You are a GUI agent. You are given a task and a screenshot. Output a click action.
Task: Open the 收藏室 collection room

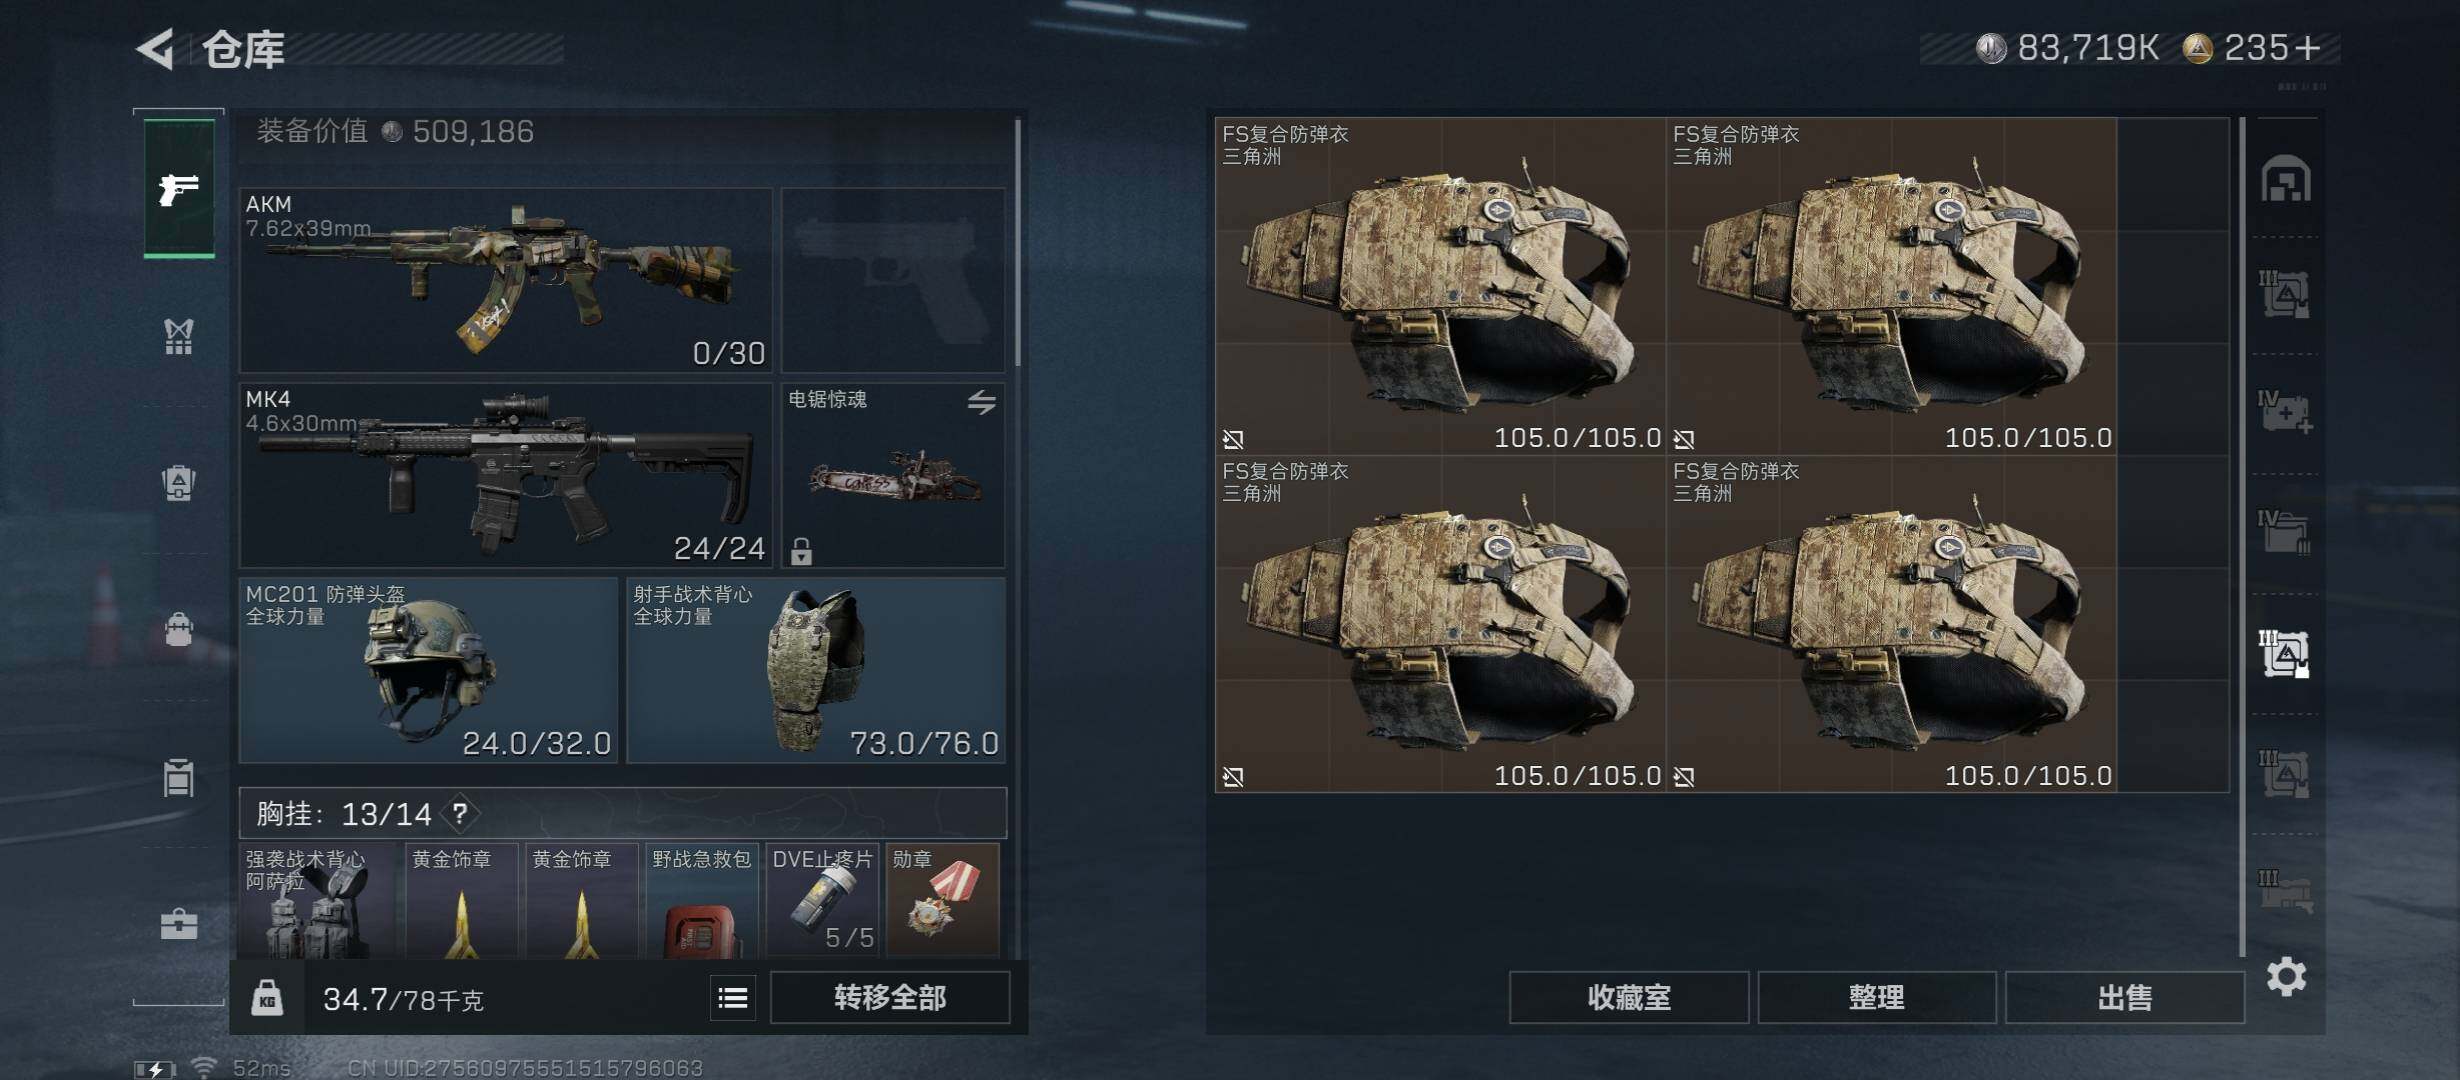click(x=1629, y=997)
